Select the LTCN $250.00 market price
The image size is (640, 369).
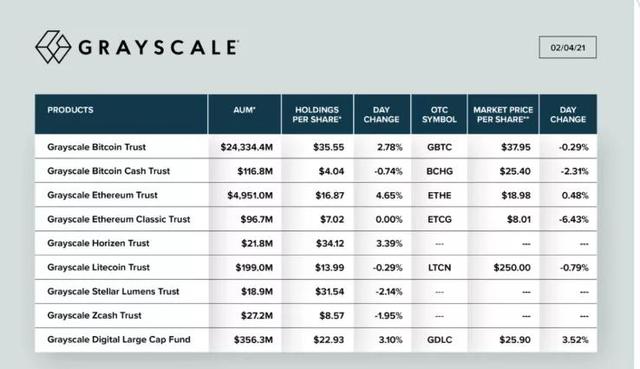point(512,268)
